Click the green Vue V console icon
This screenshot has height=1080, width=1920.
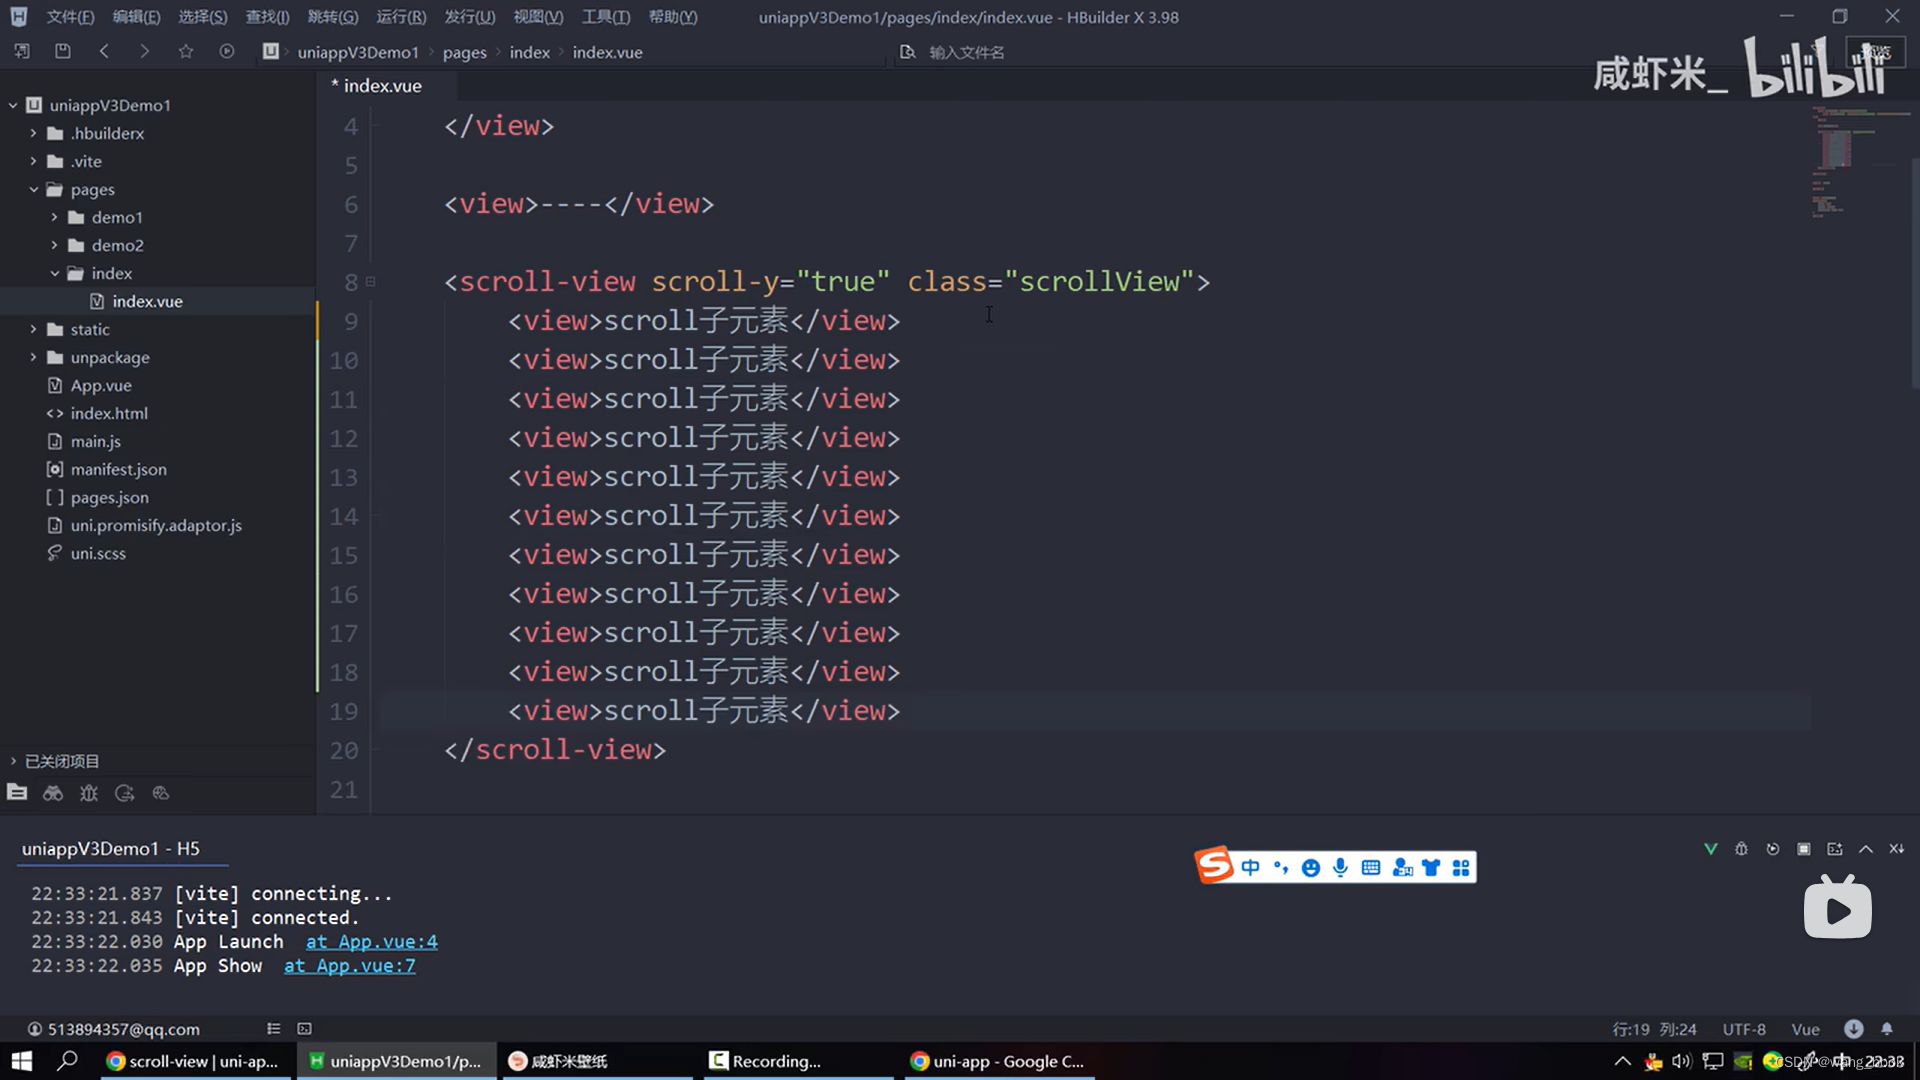click(1711, 849)
